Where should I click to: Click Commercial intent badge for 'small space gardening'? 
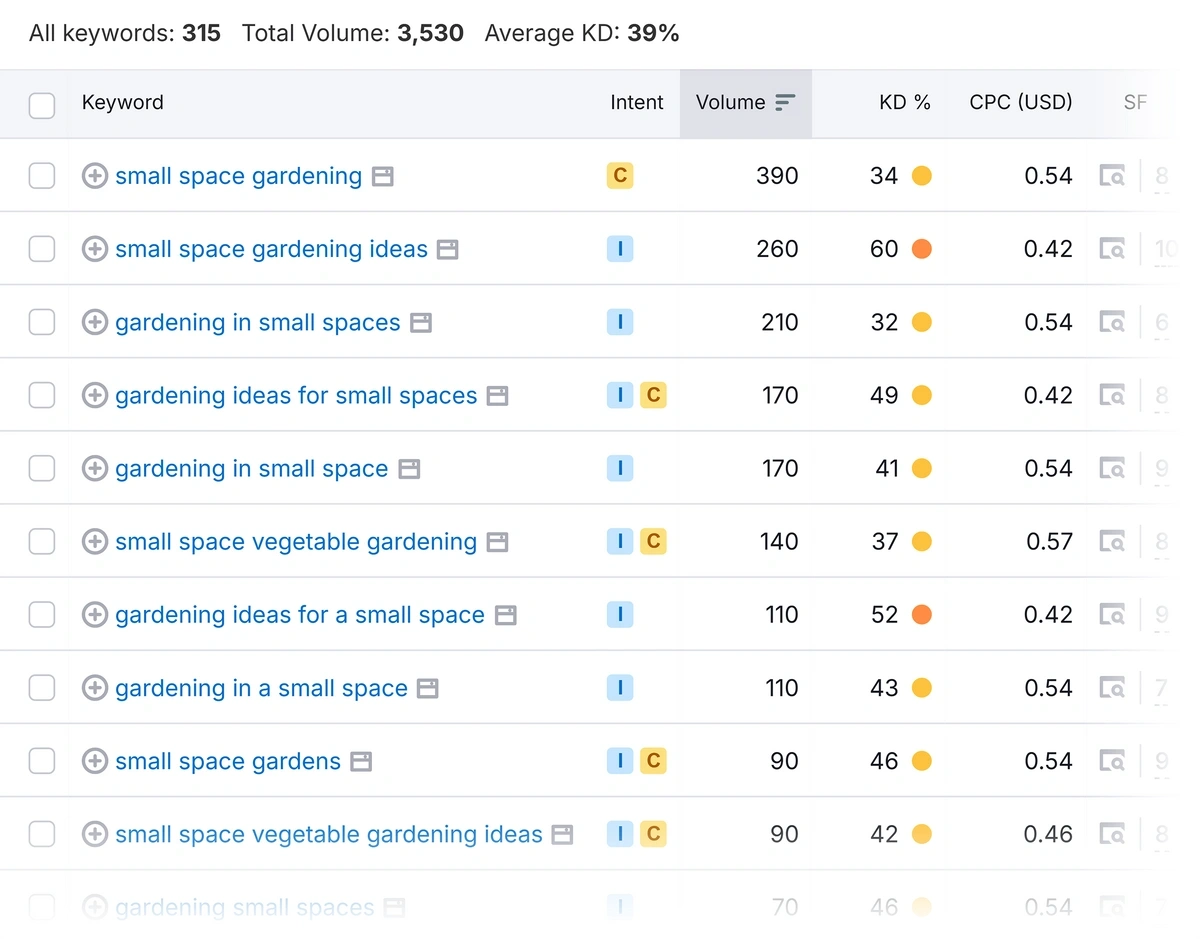click(x=620, y=176)
